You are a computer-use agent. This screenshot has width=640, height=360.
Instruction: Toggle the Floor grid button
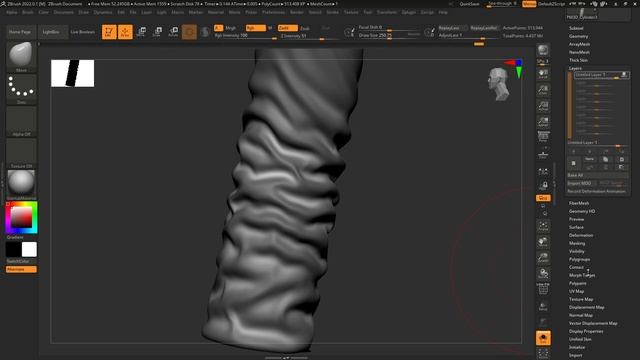pyautogui.click(x=543, y=154)
